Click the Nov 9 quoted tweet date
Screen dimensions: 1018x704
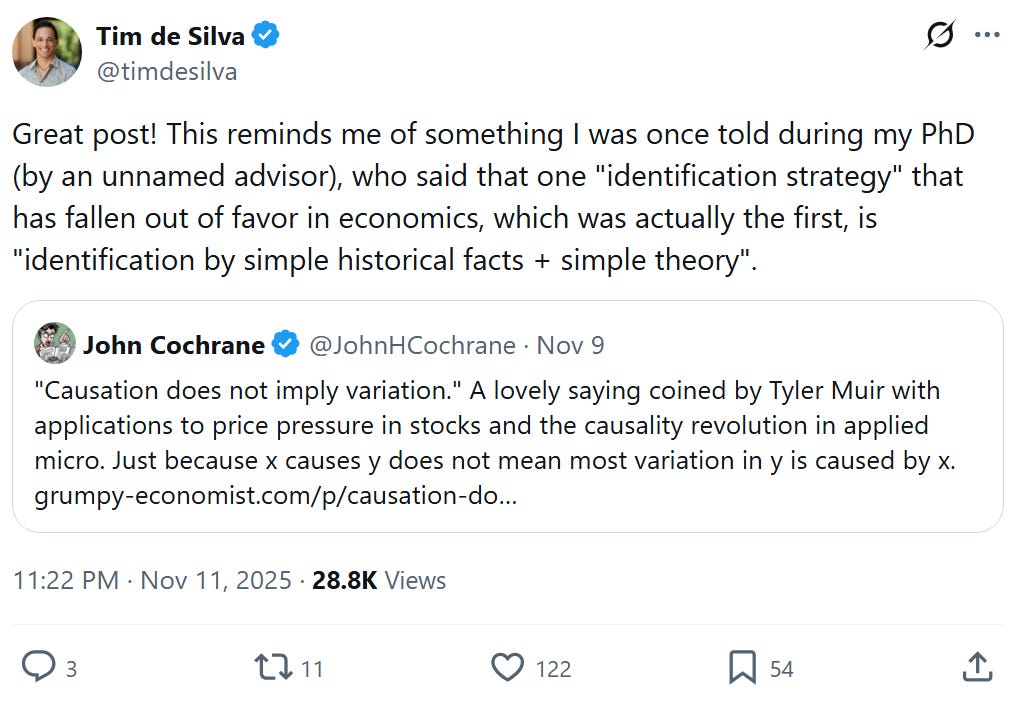coord(570,346)
